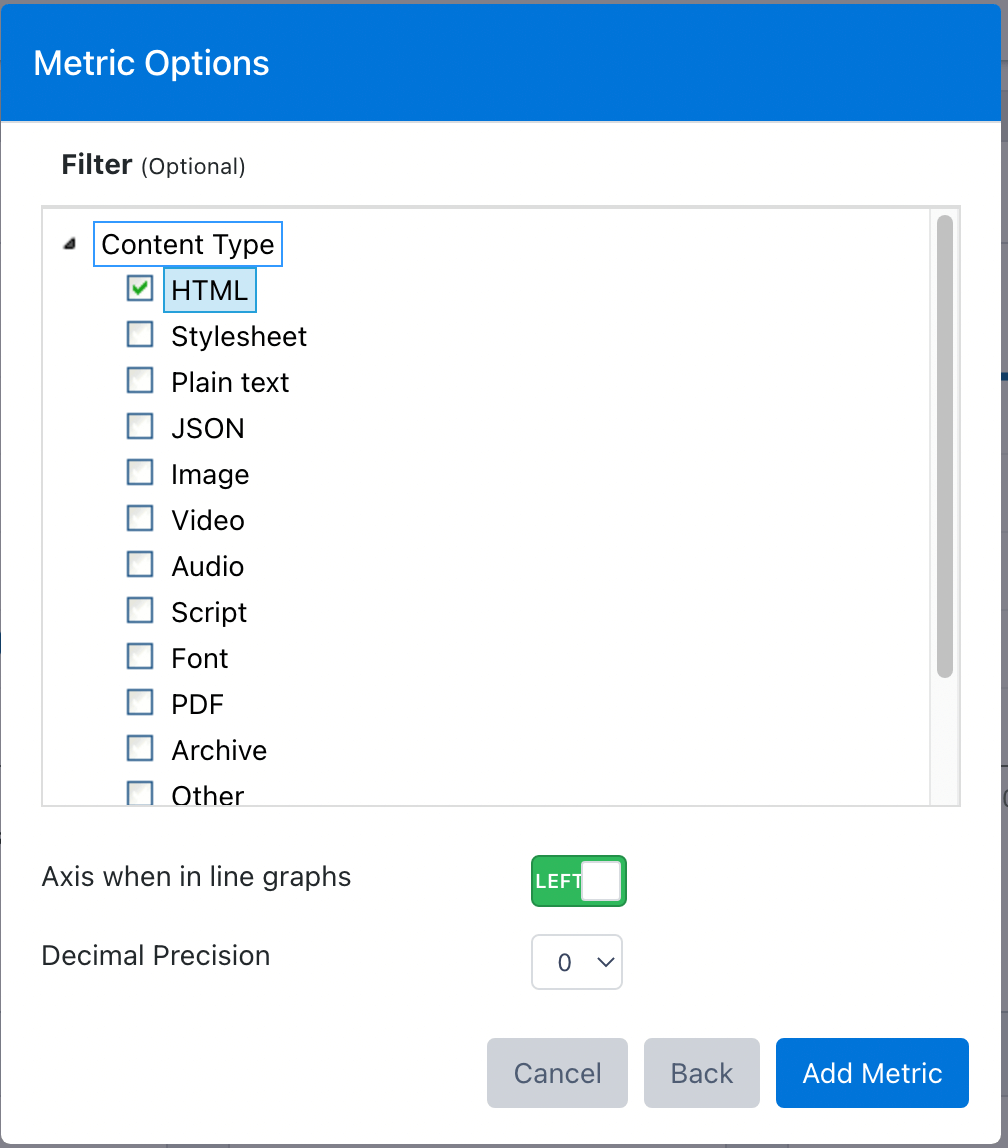Viewport: 1008px width, 1148px height.
Task: Click the Add Metric button
Action: tap(872, 1073)
